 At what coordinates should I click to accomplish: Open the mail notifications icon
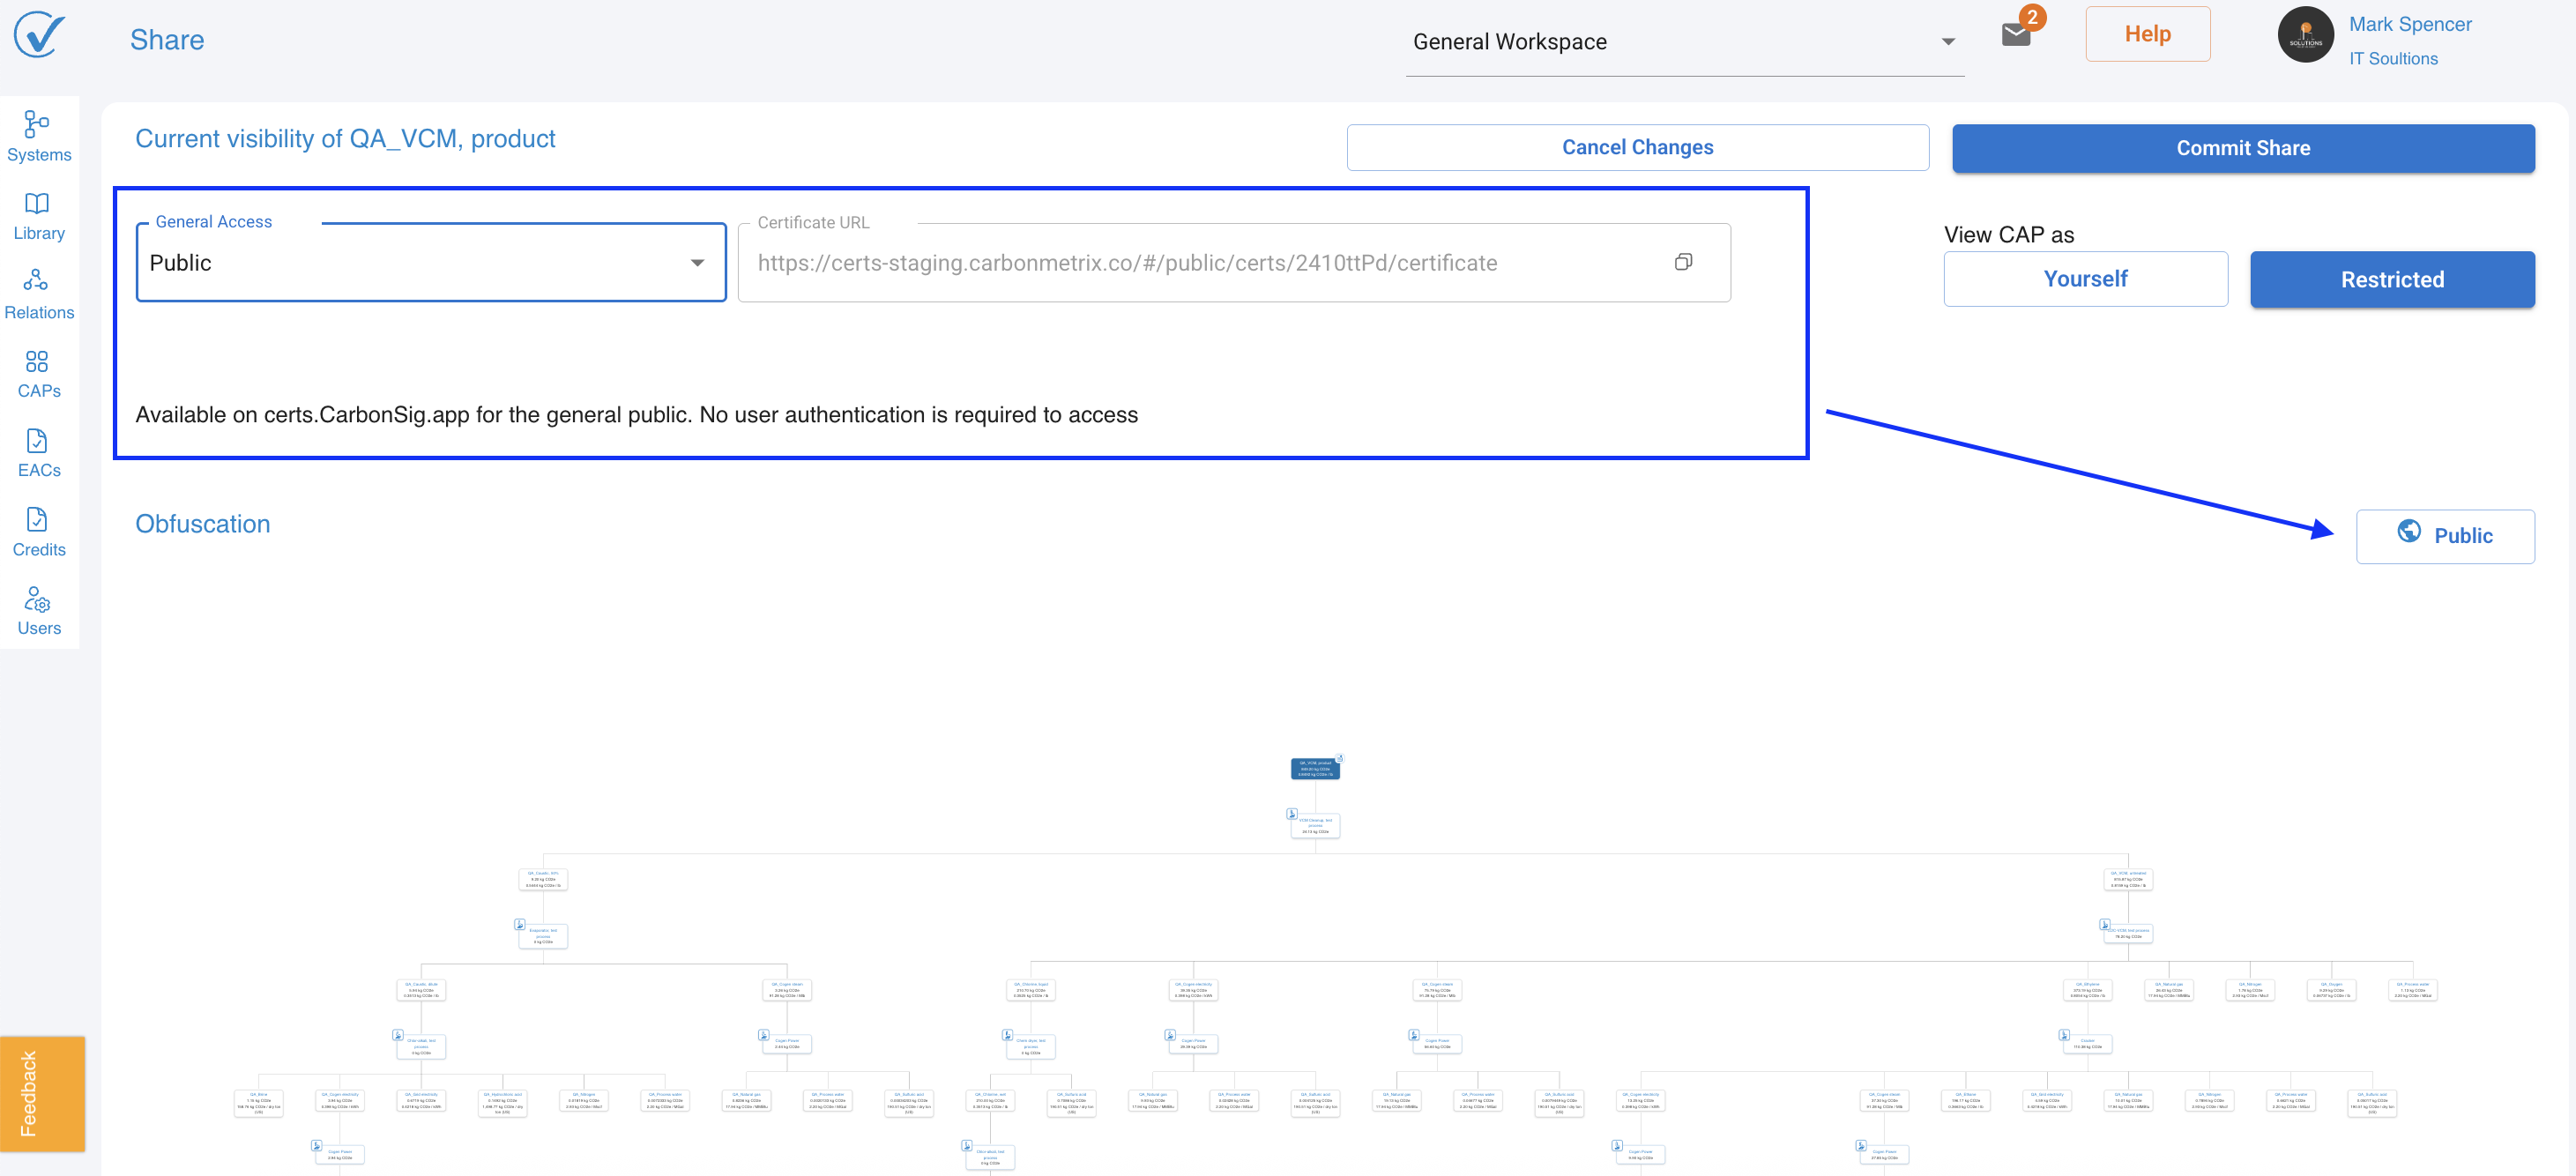click(x=2015, y=36)
